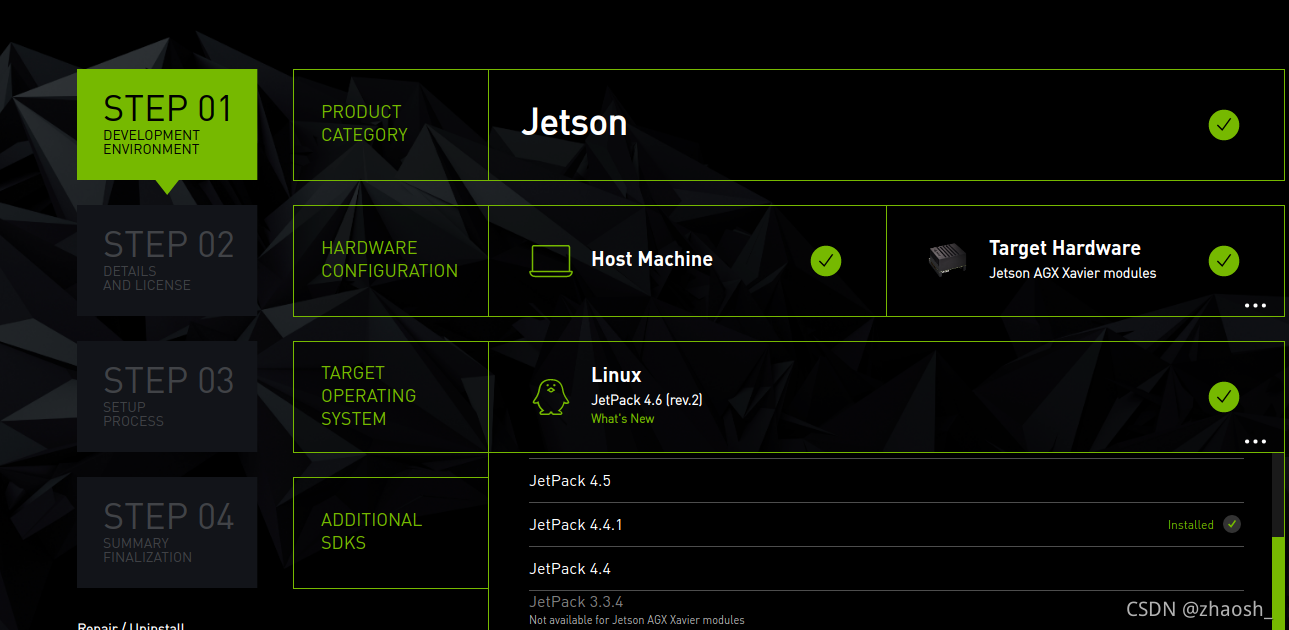Click the Host Machine label
Viewport: 1289px width, 630px height.
(651, 260)
